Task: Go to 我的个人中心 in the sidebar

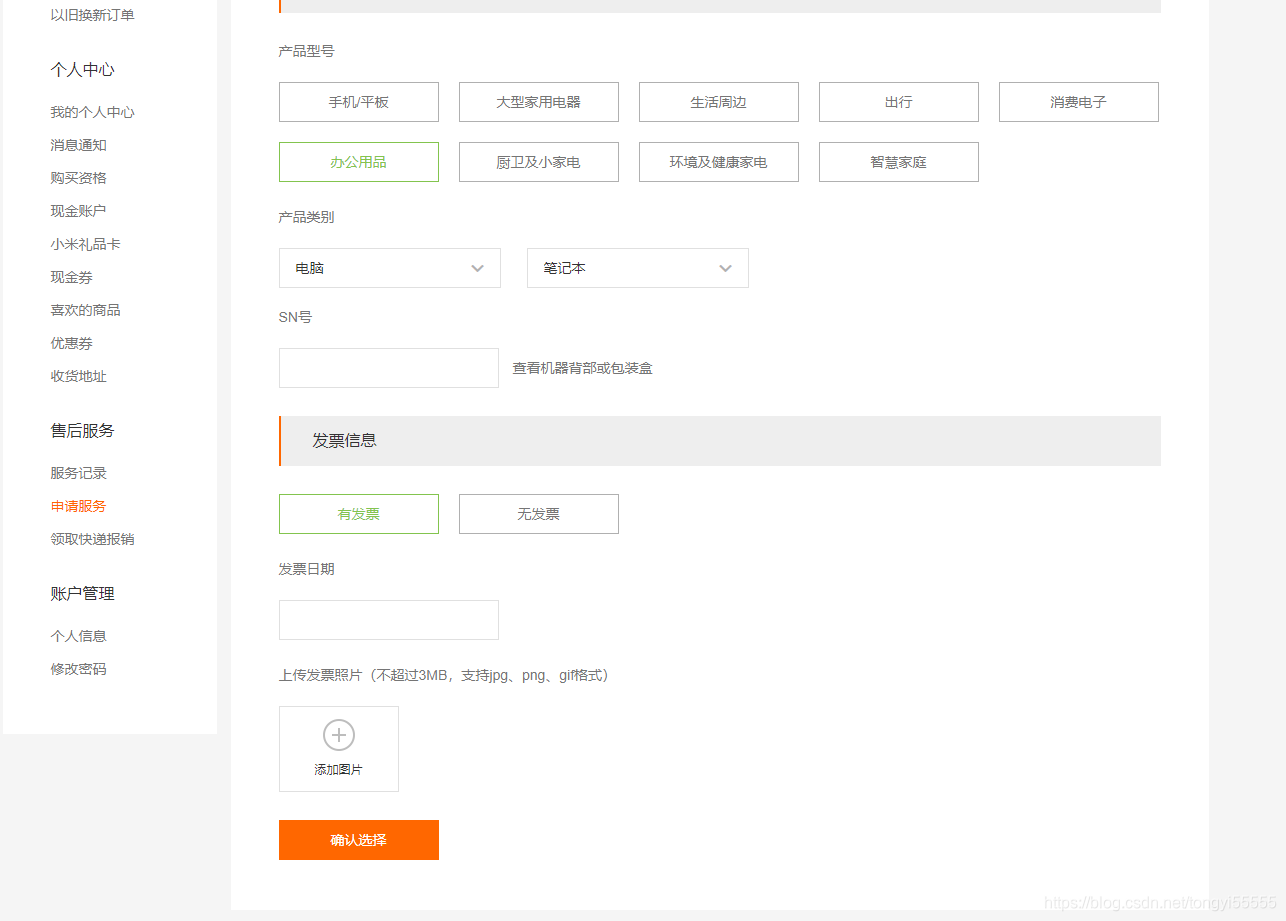Action: [x=91, y=112]
